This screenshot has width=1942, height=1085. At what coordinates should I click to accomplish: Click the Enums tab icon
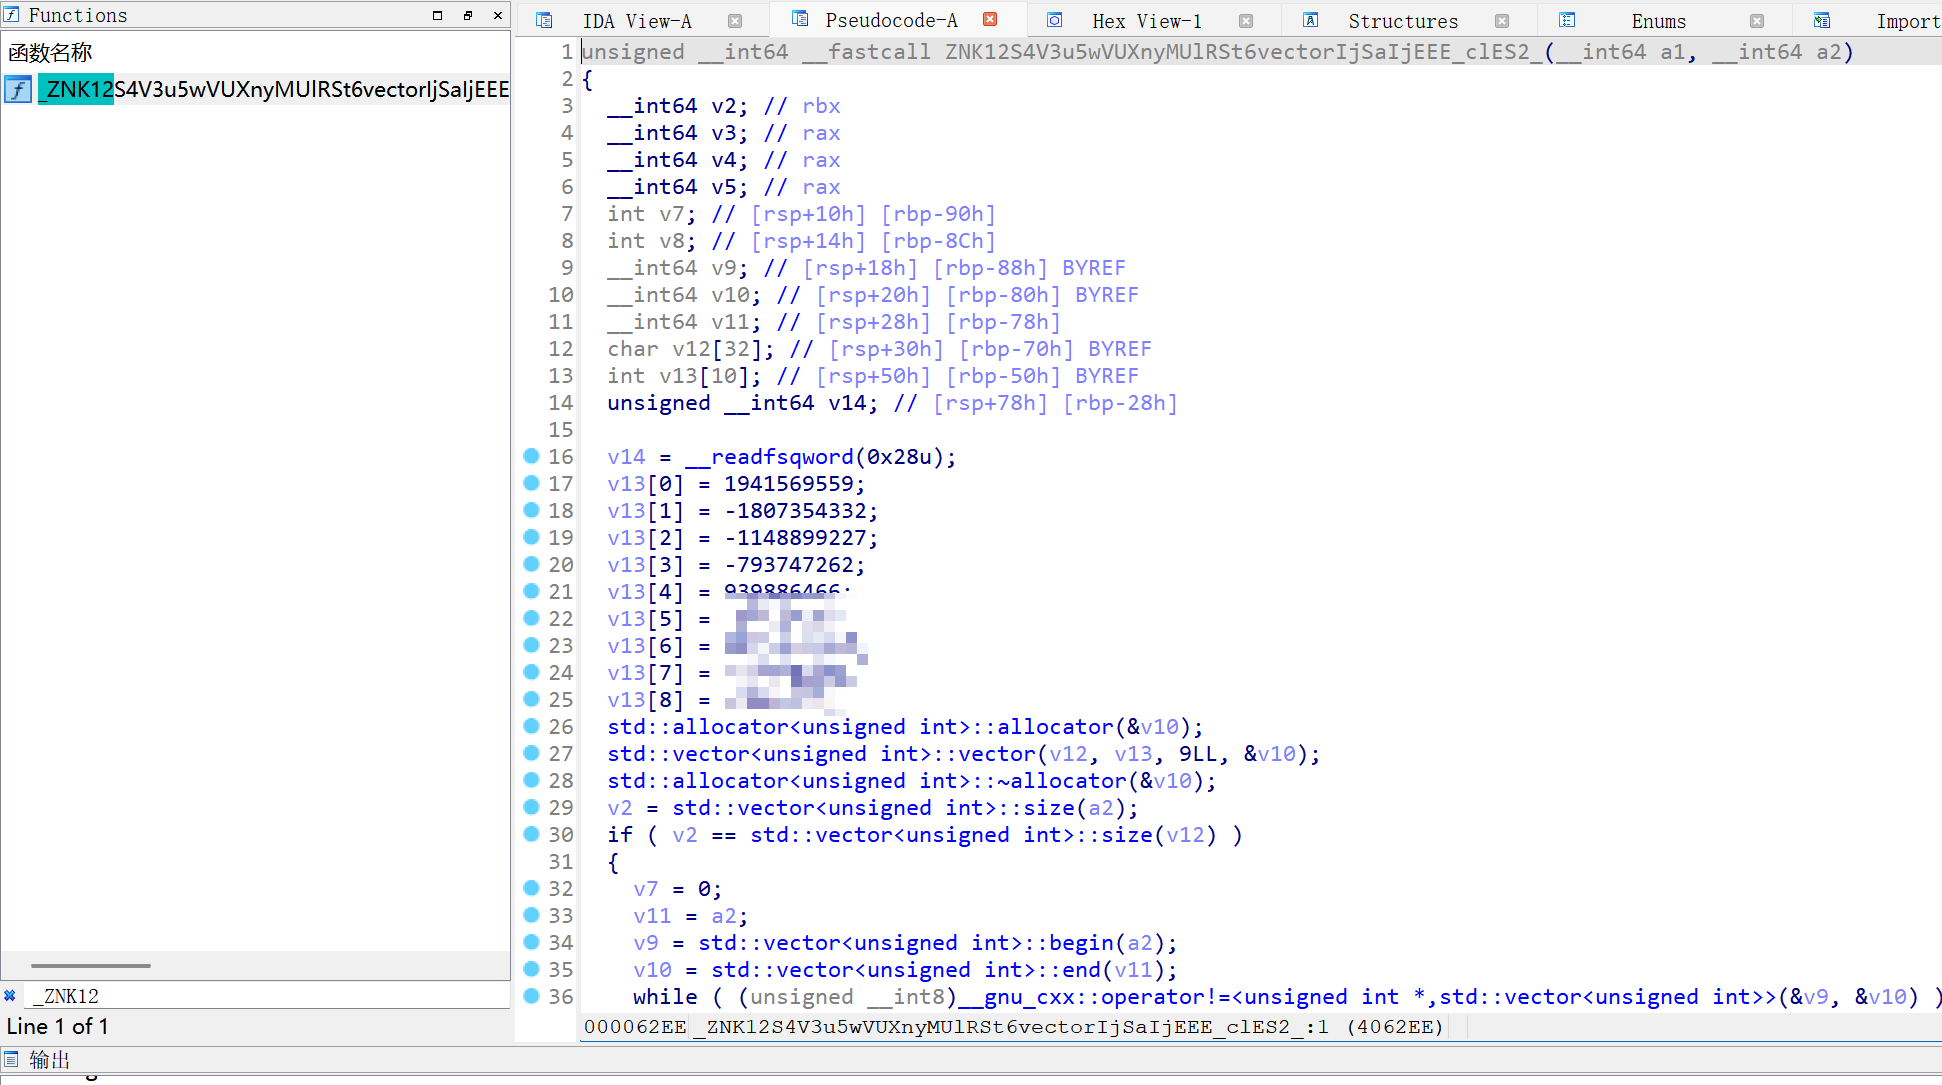pos(1567,20)
